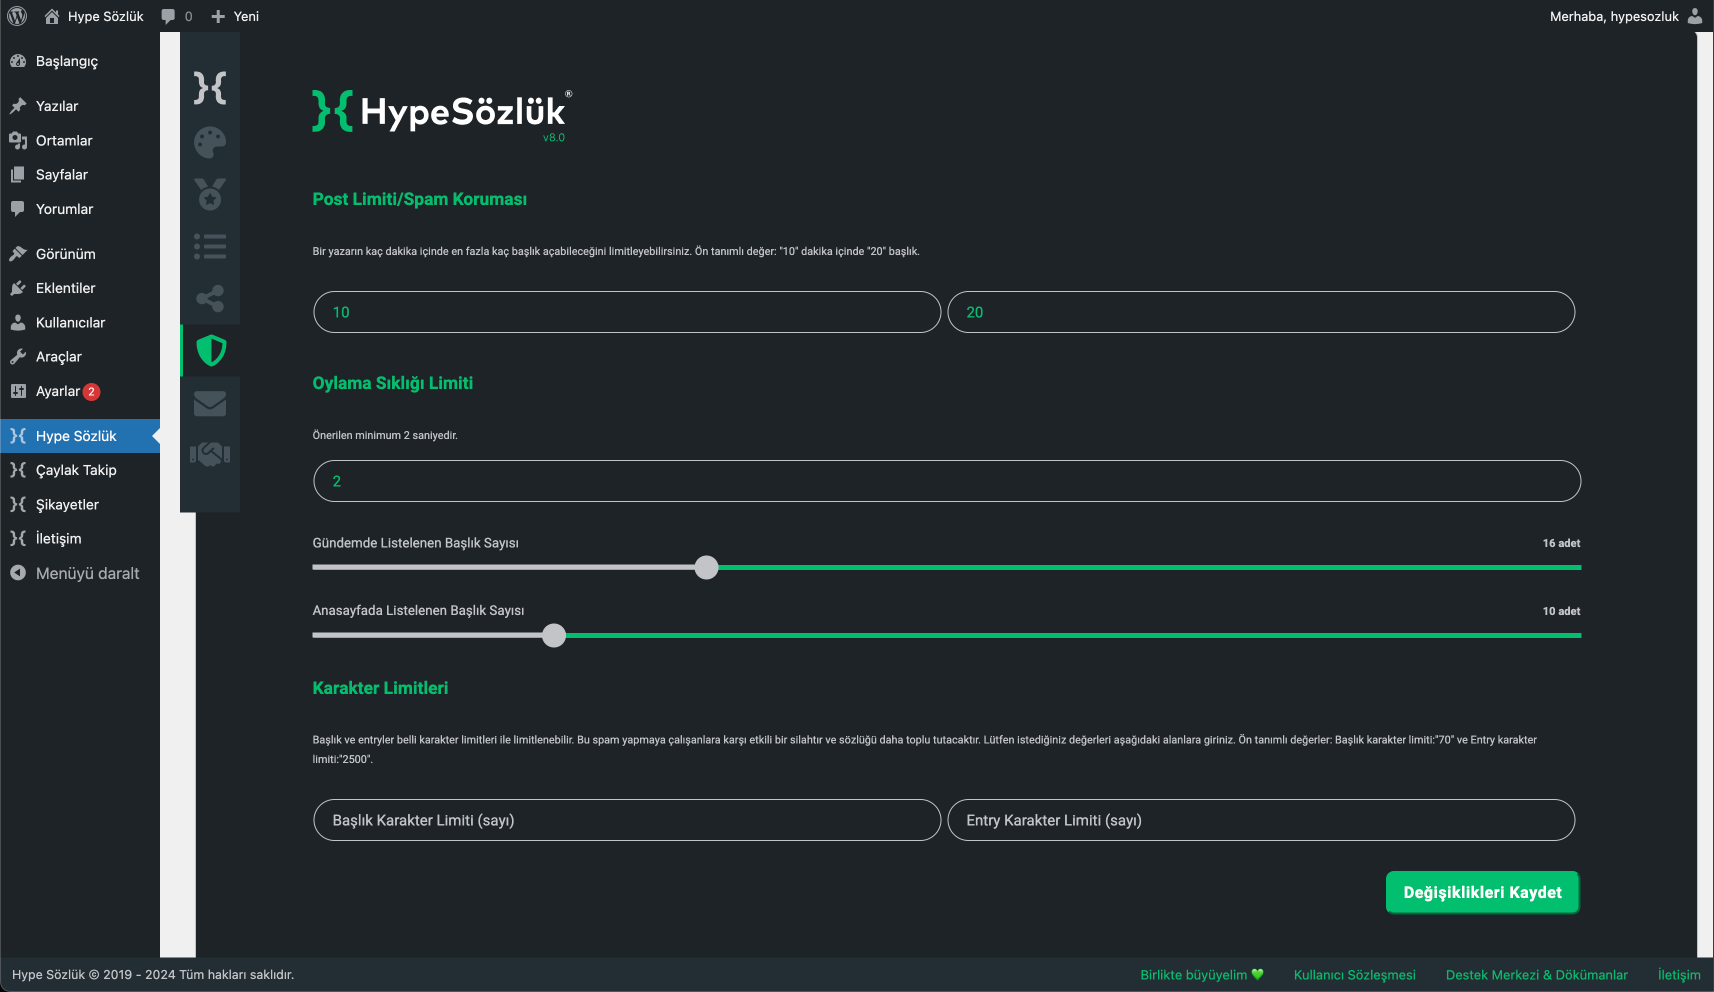This screenshot has height=992, width=1714.
Task: Open İletişim sidebar menu
Action: (80, 539)
